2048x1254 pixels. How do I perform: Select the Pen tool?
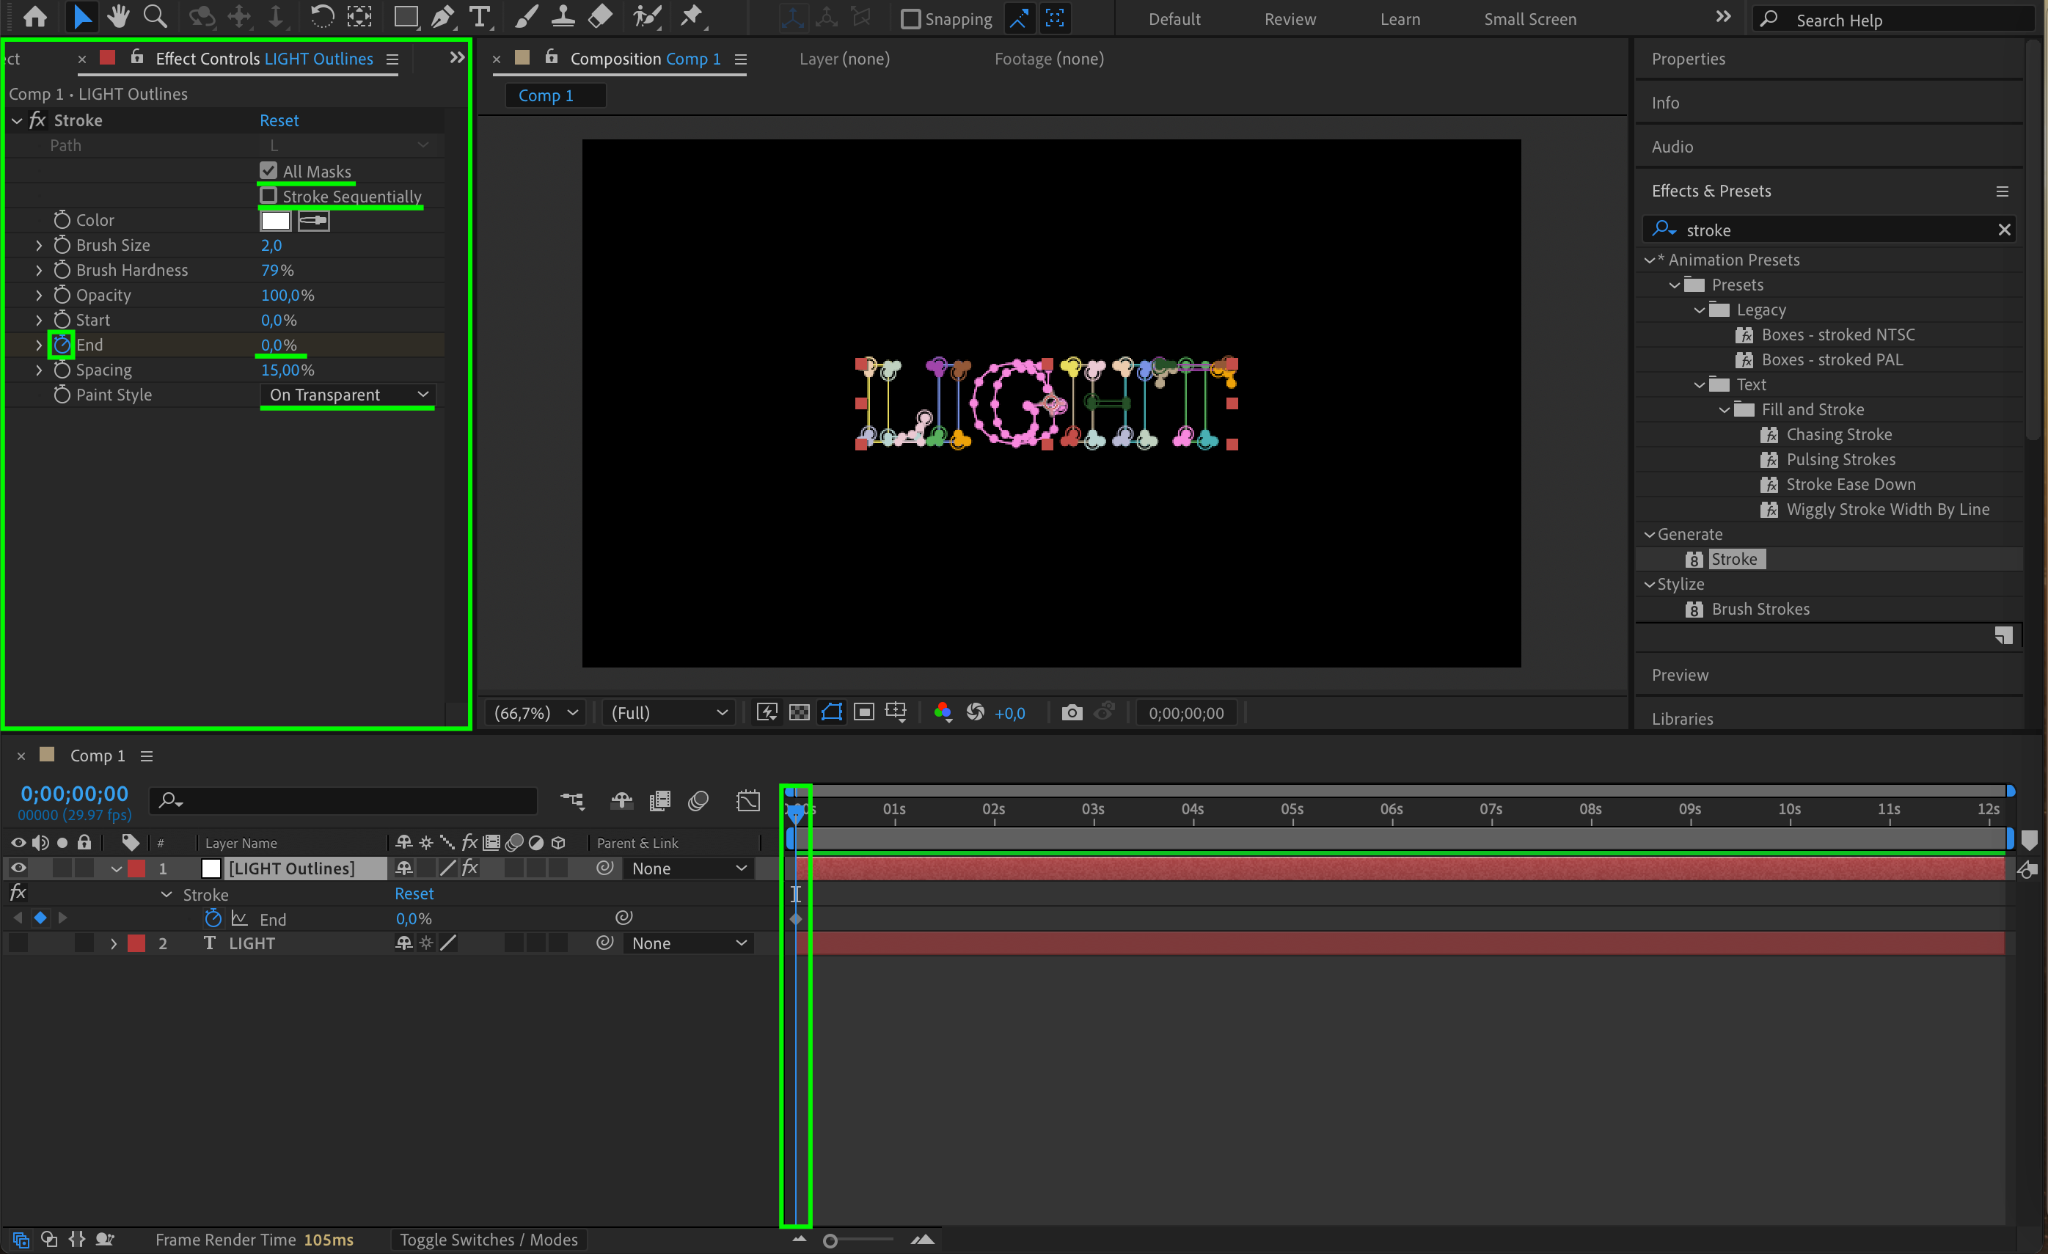(x=442, y=17)
